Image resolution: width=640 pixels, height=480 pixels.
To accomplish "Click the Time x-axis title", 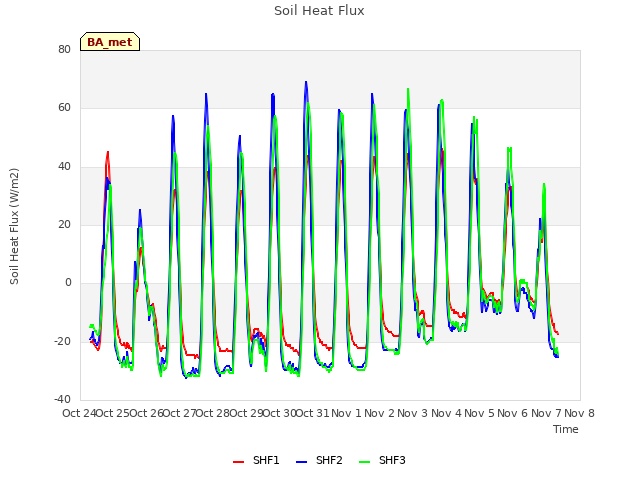I will point(566,429).
